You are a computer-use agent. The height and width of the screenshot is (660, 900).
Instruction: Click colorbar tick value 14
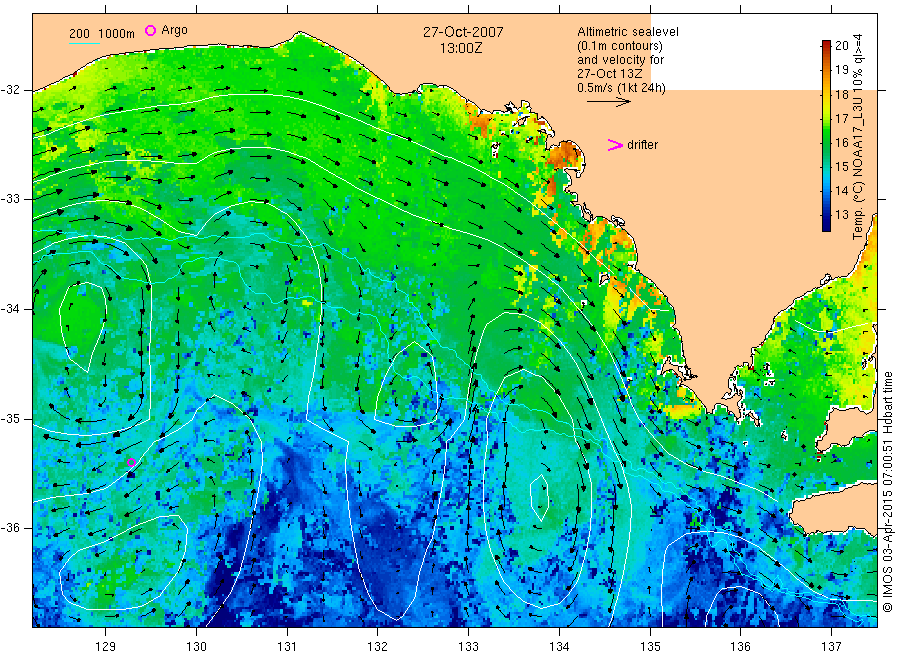[841, 191]
